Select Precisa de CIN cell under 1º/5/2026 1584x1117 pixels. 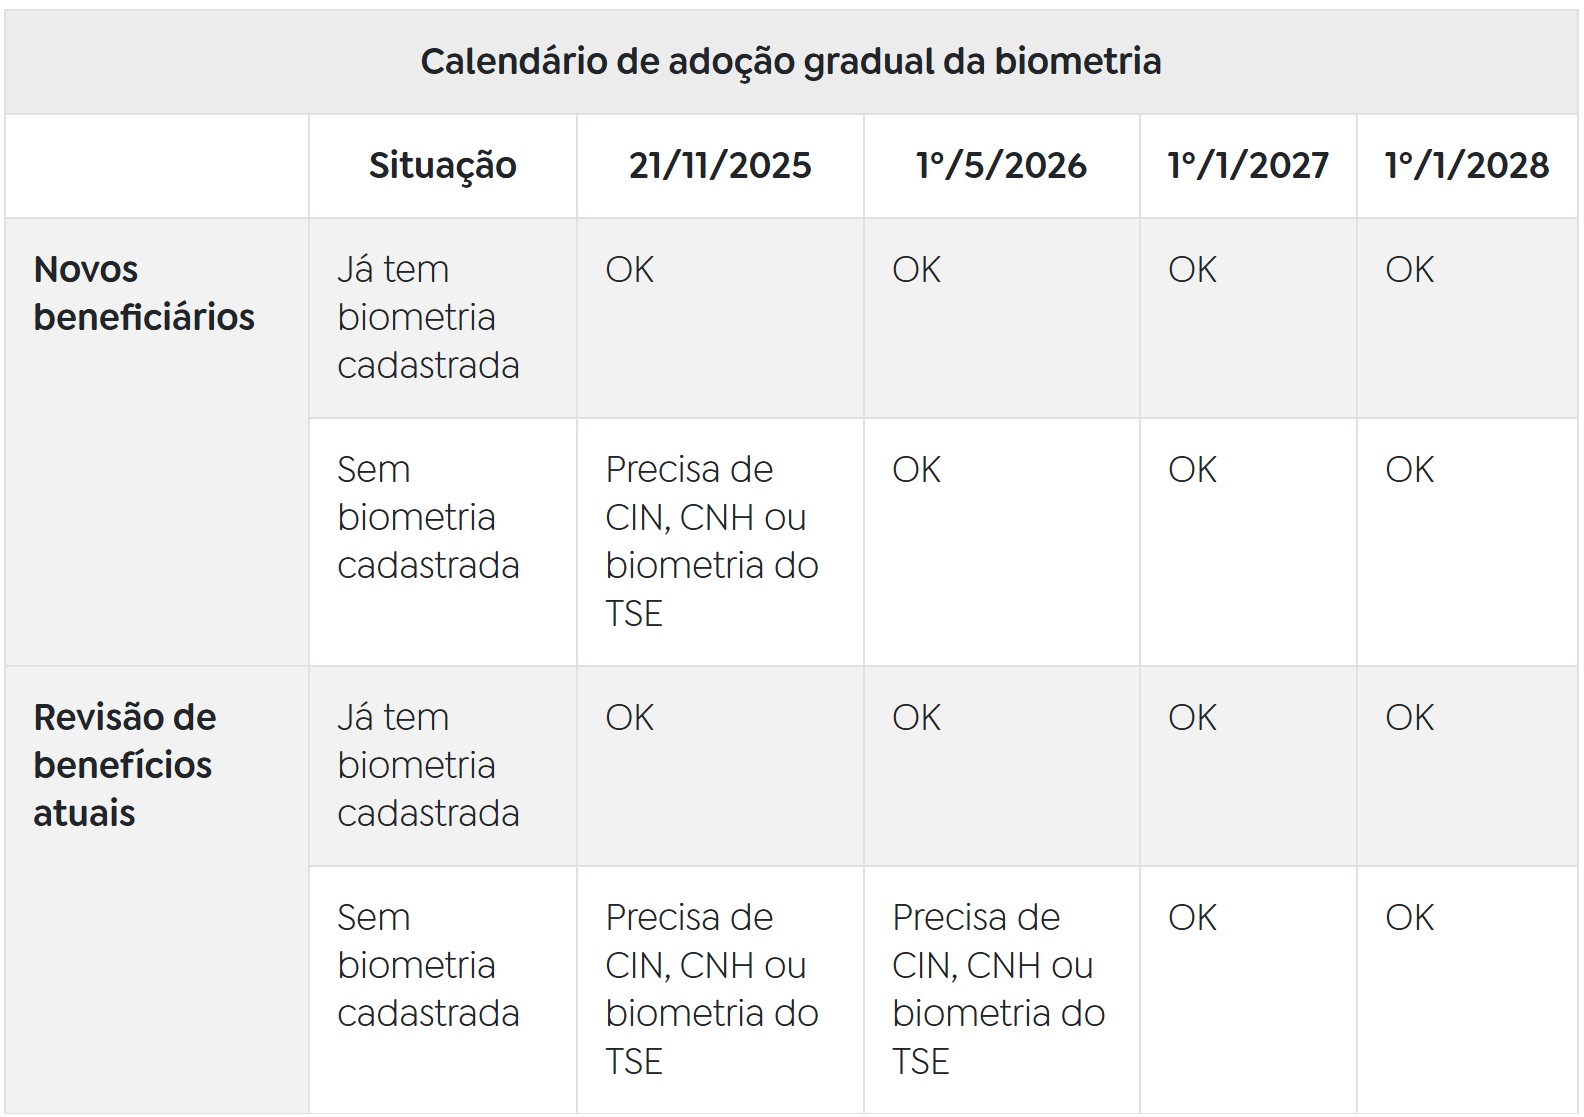pyautogui.click(x=998, y=989)
